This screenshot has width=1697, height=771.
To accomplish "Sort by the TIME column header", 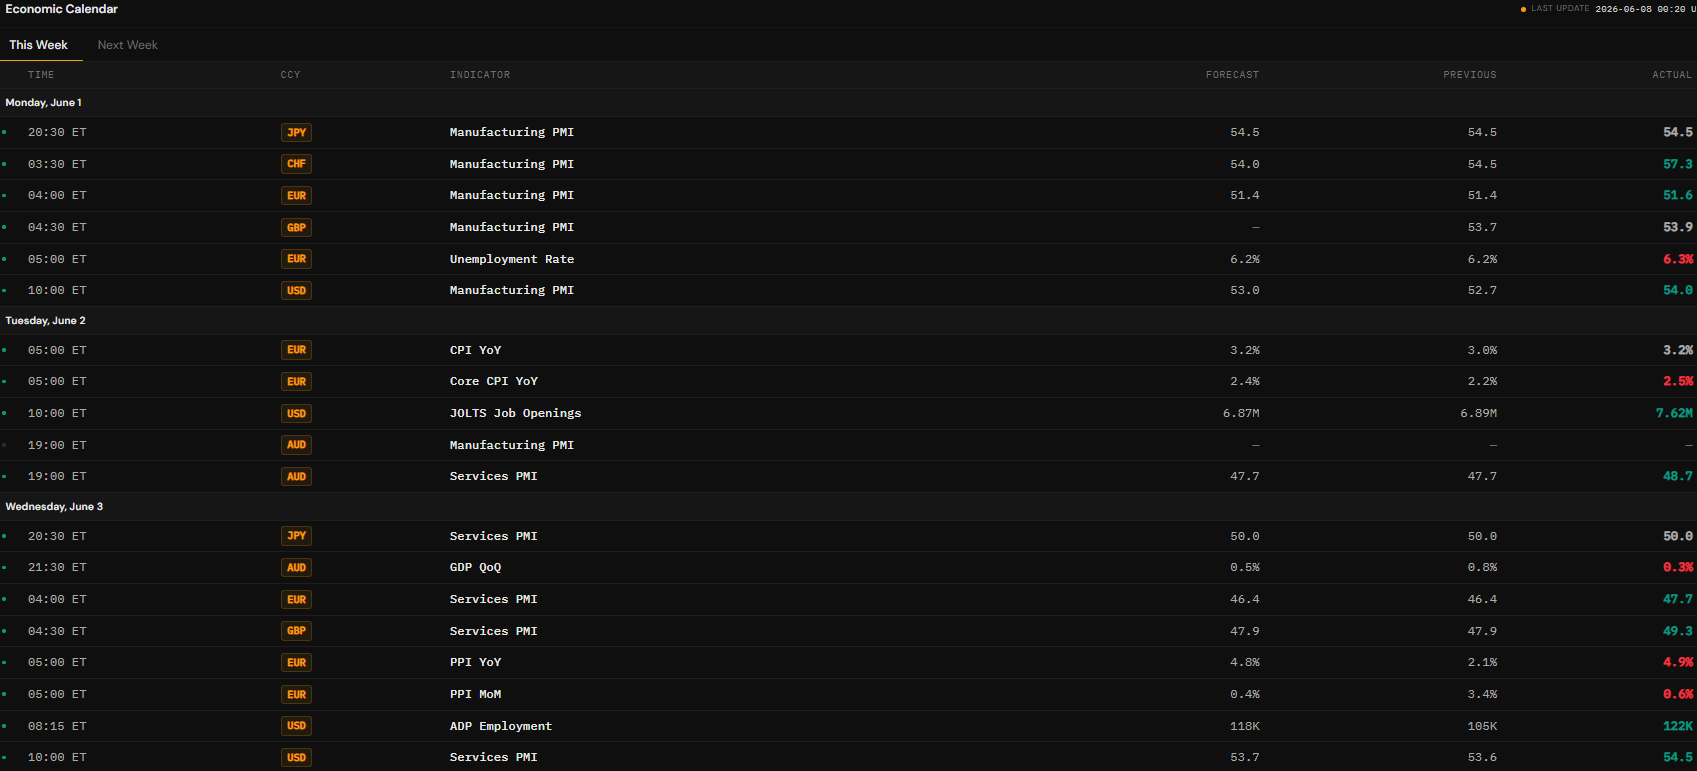I will click(41, 75).
